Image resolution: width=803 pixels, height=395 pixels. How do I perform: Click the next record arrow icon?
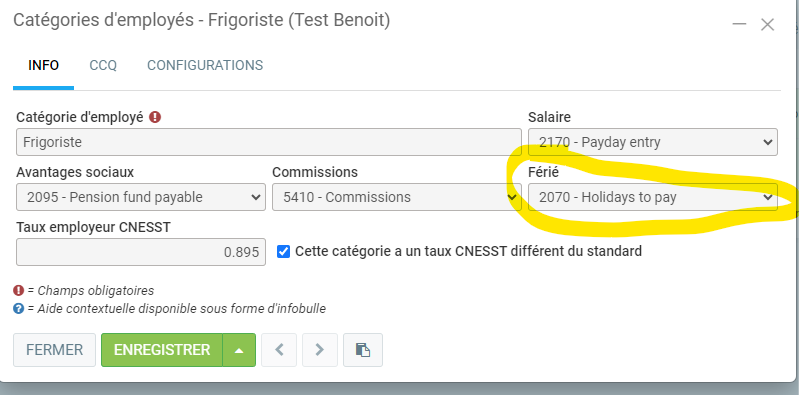coord(320,350)
